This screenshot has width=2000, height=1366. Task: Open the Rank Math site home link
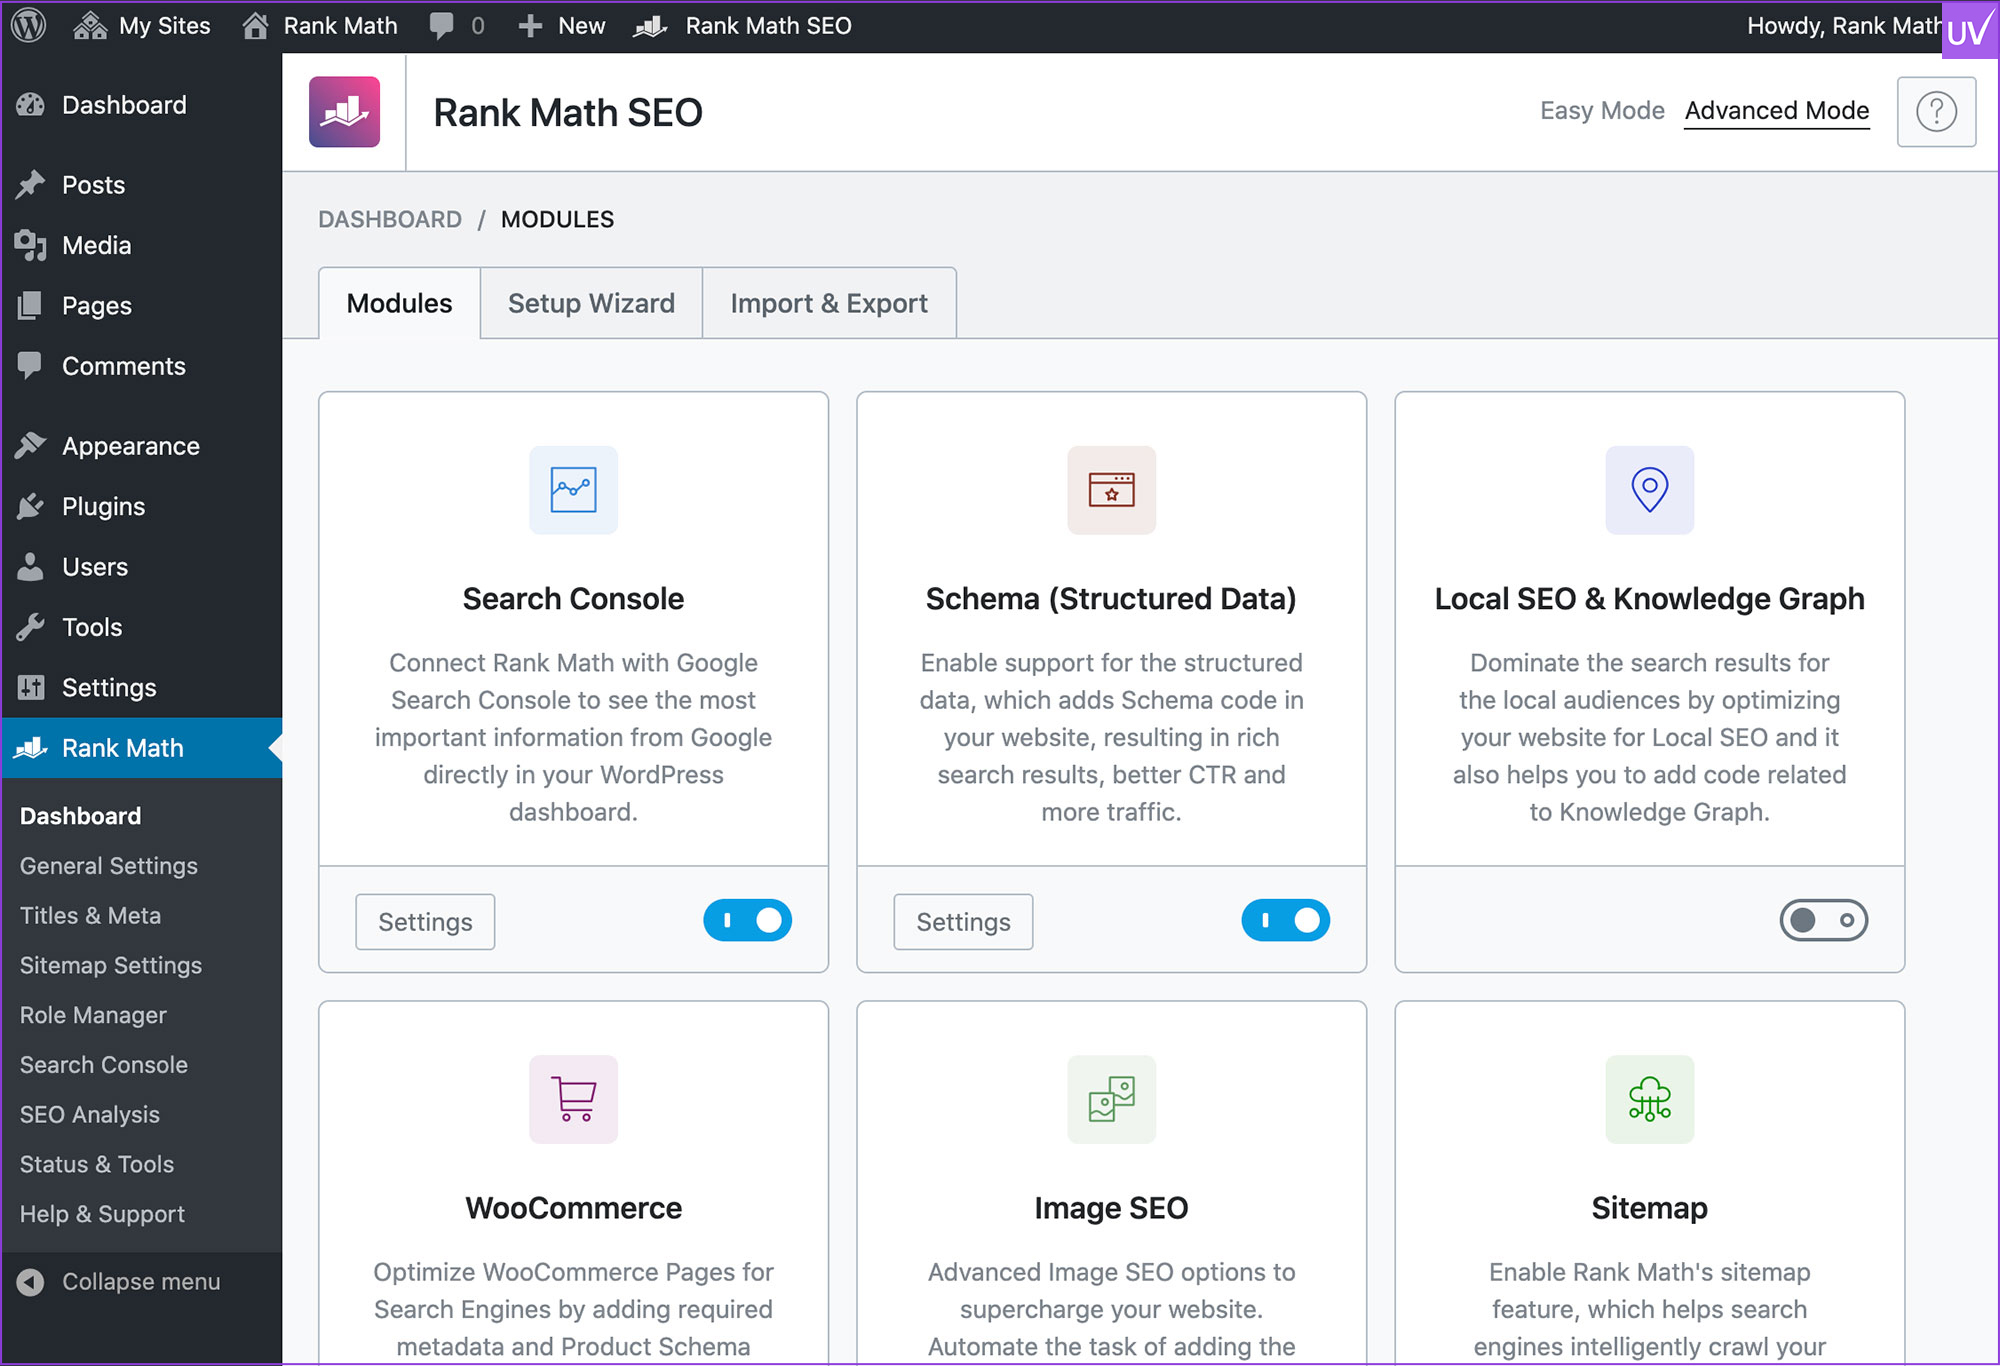tap(320, 25)
